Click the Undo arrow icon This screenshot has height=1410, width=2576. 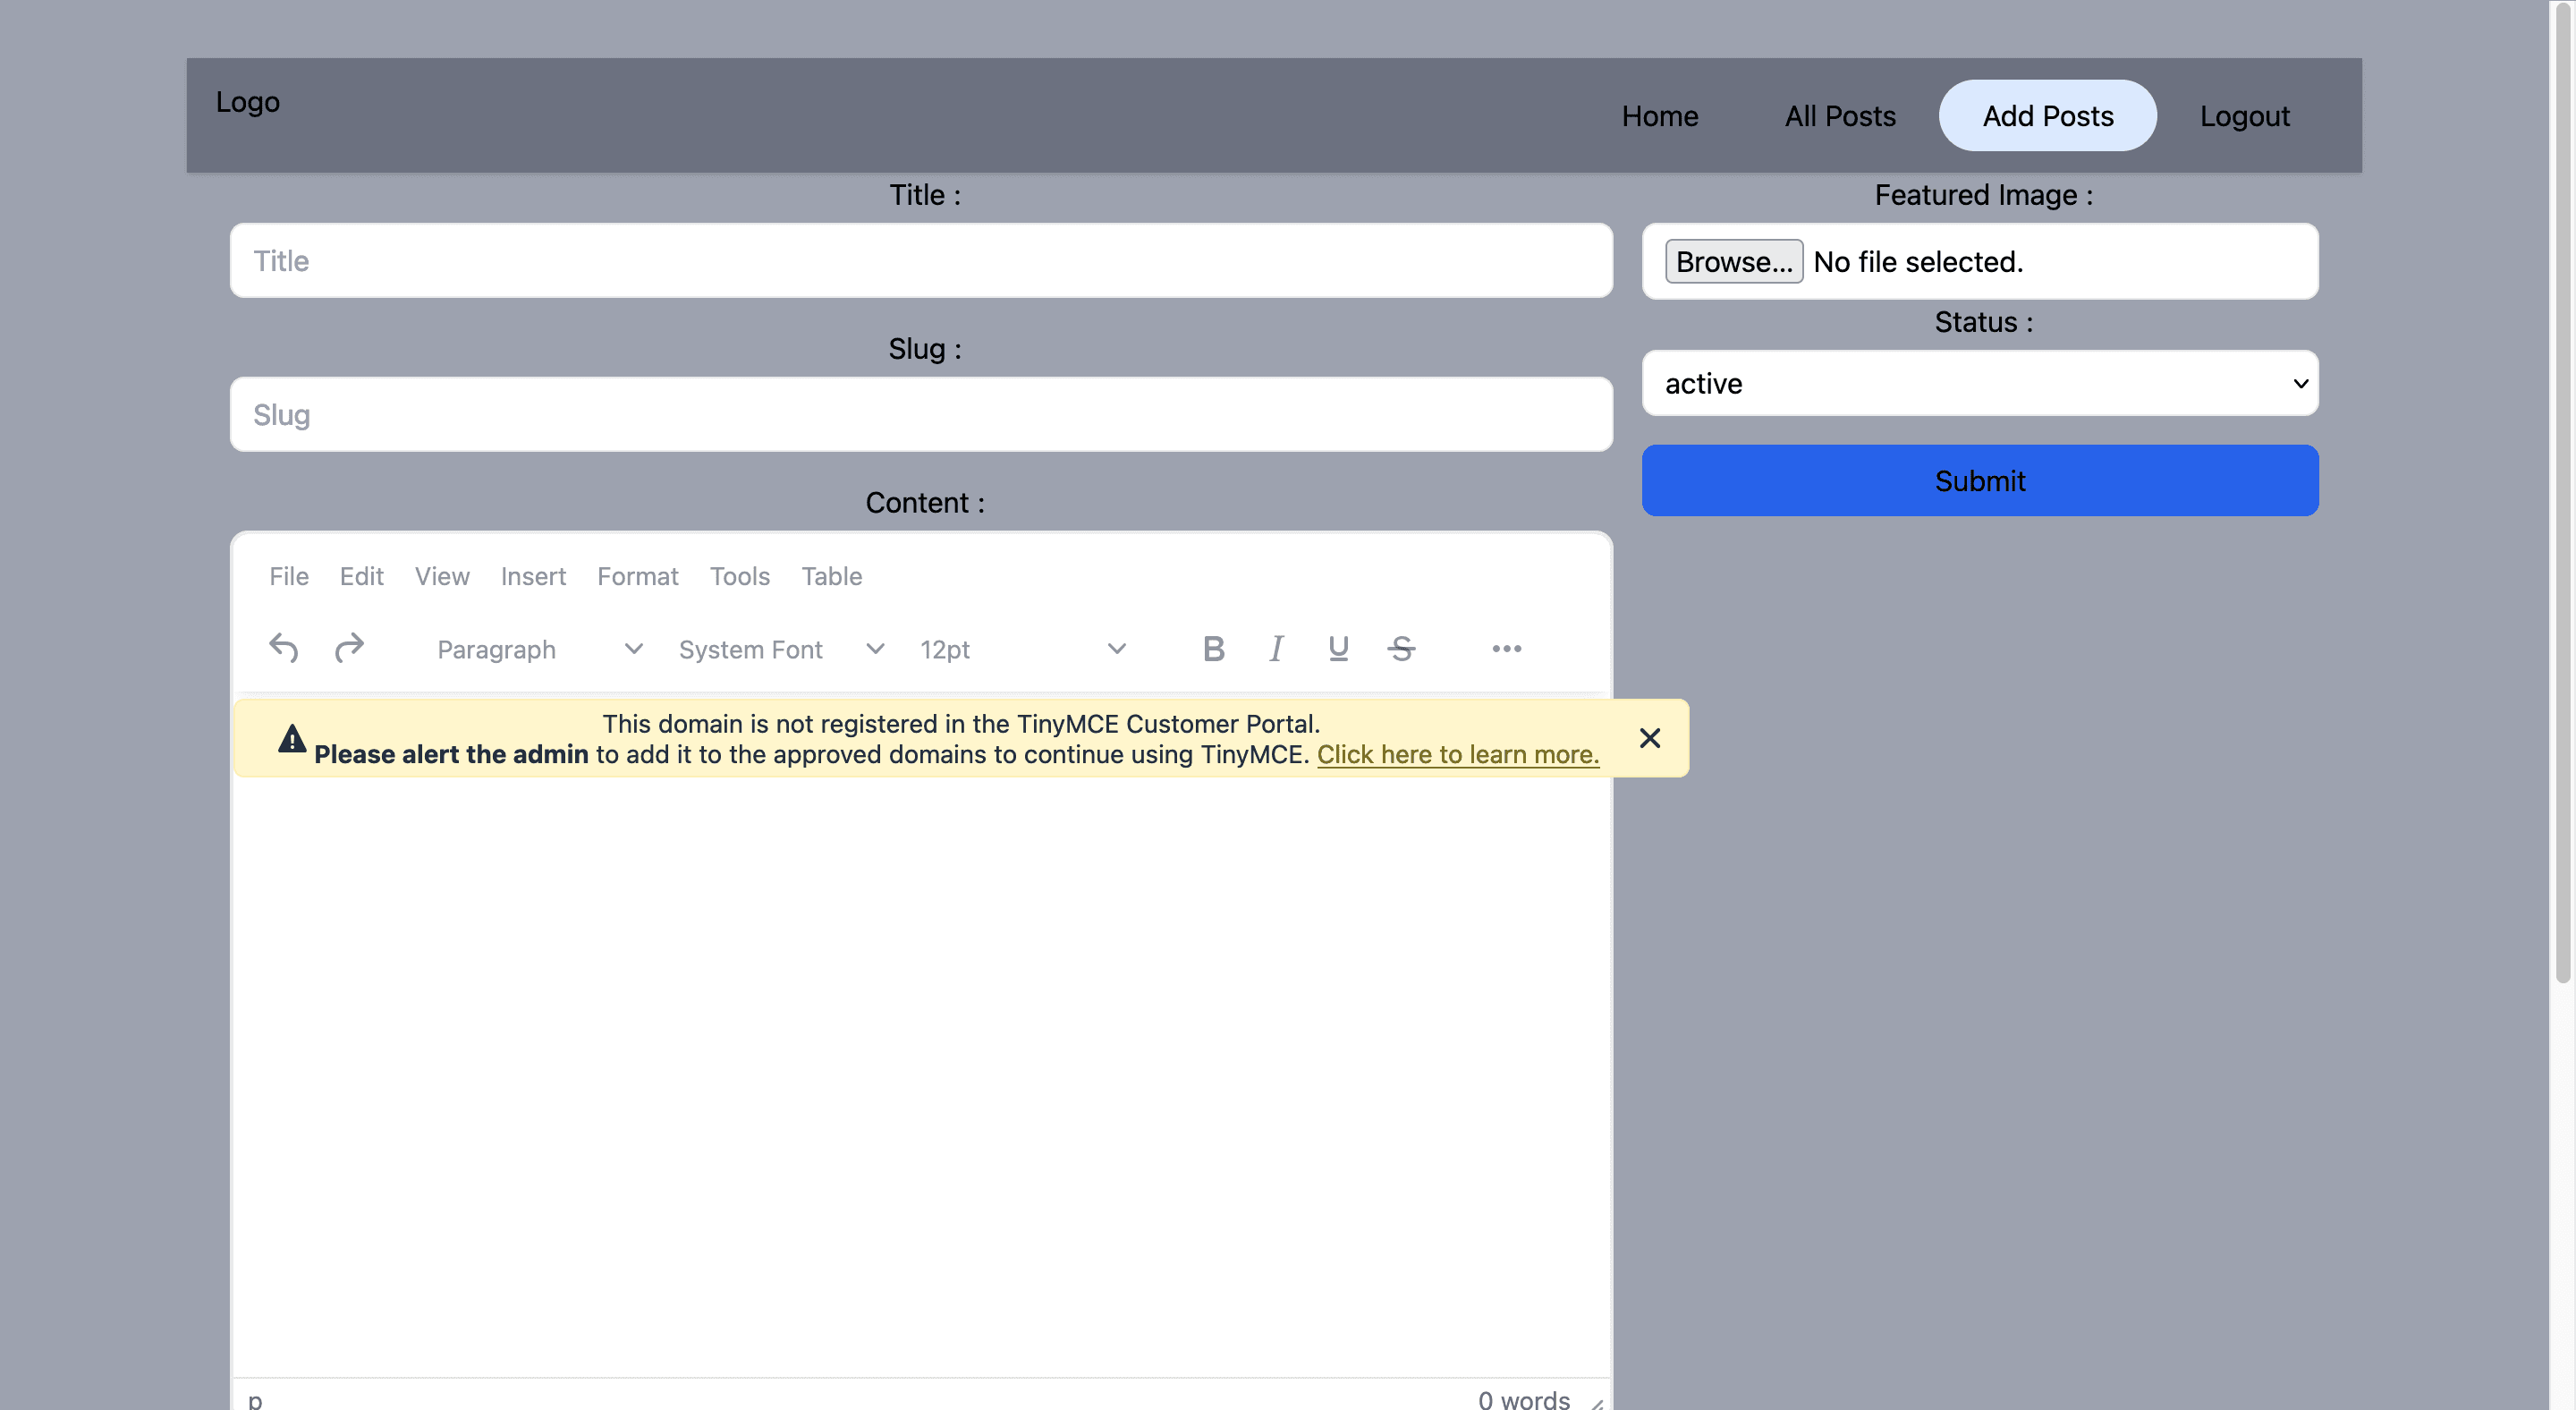(284, 648)
